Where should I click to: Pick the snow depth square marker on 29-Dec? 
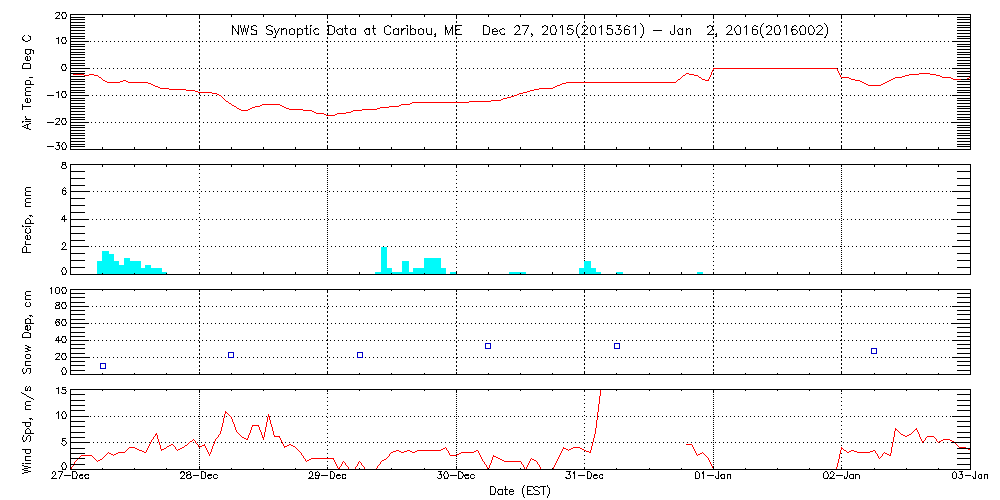pos(360,355)
